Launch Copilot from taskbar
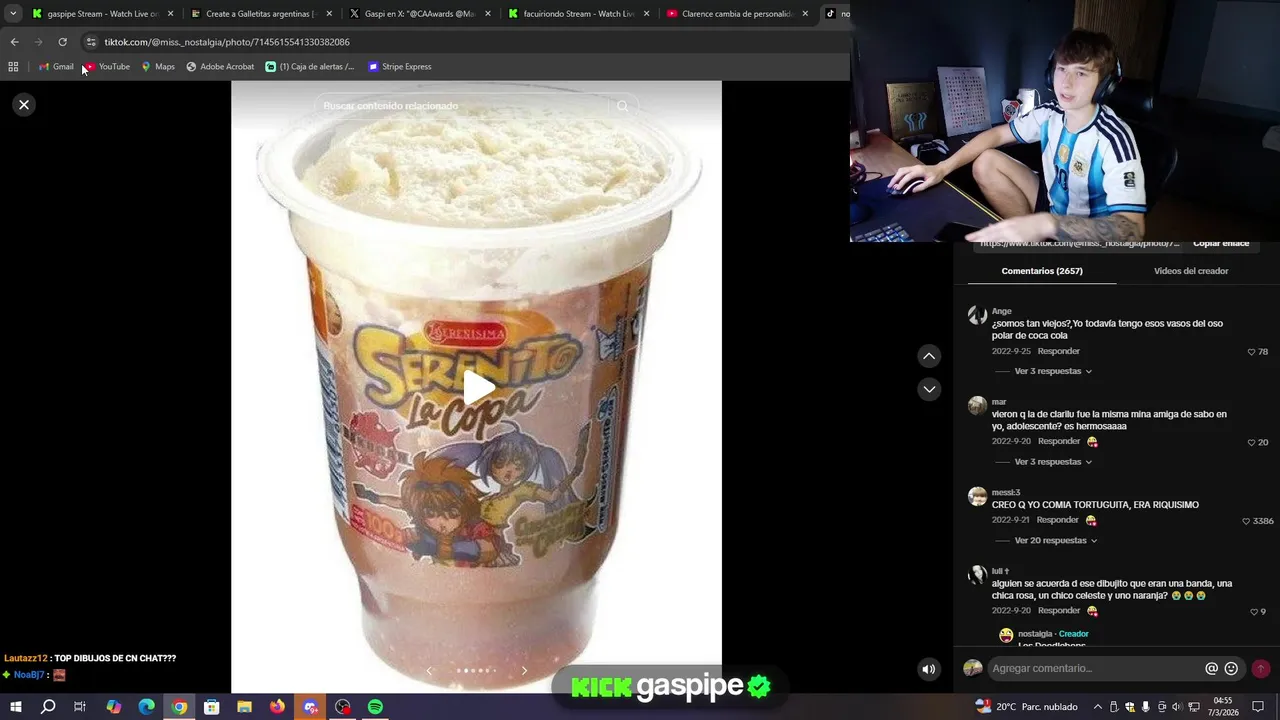 tap(113, 707)
